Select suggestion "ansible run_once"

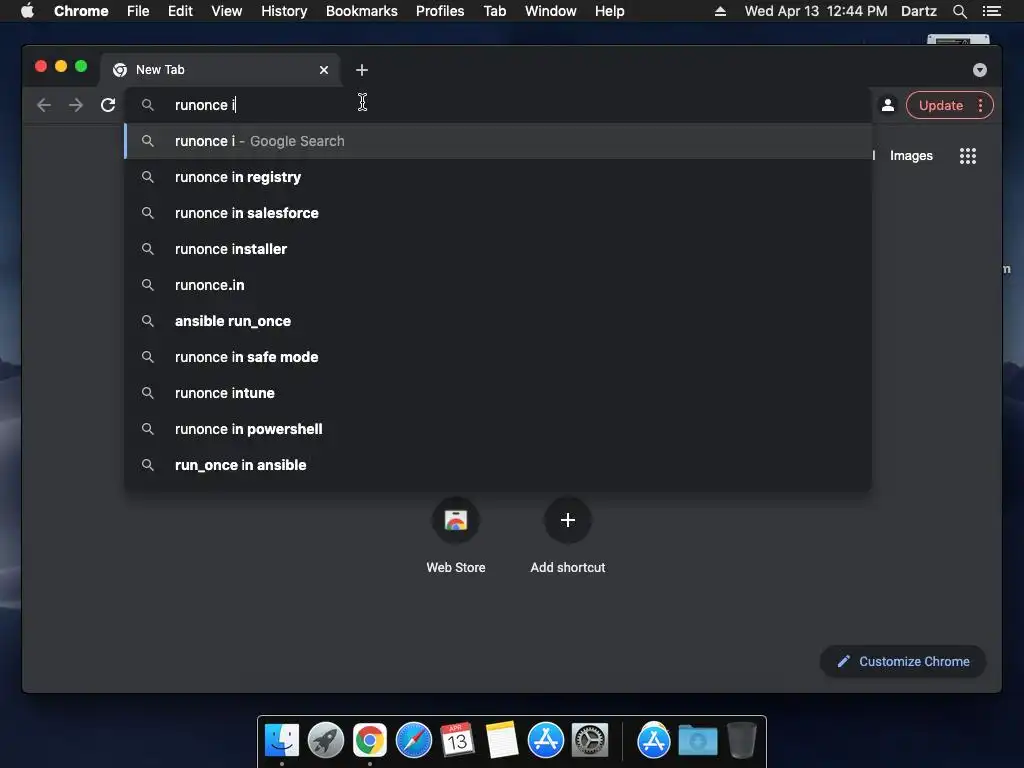click(498, 321)
